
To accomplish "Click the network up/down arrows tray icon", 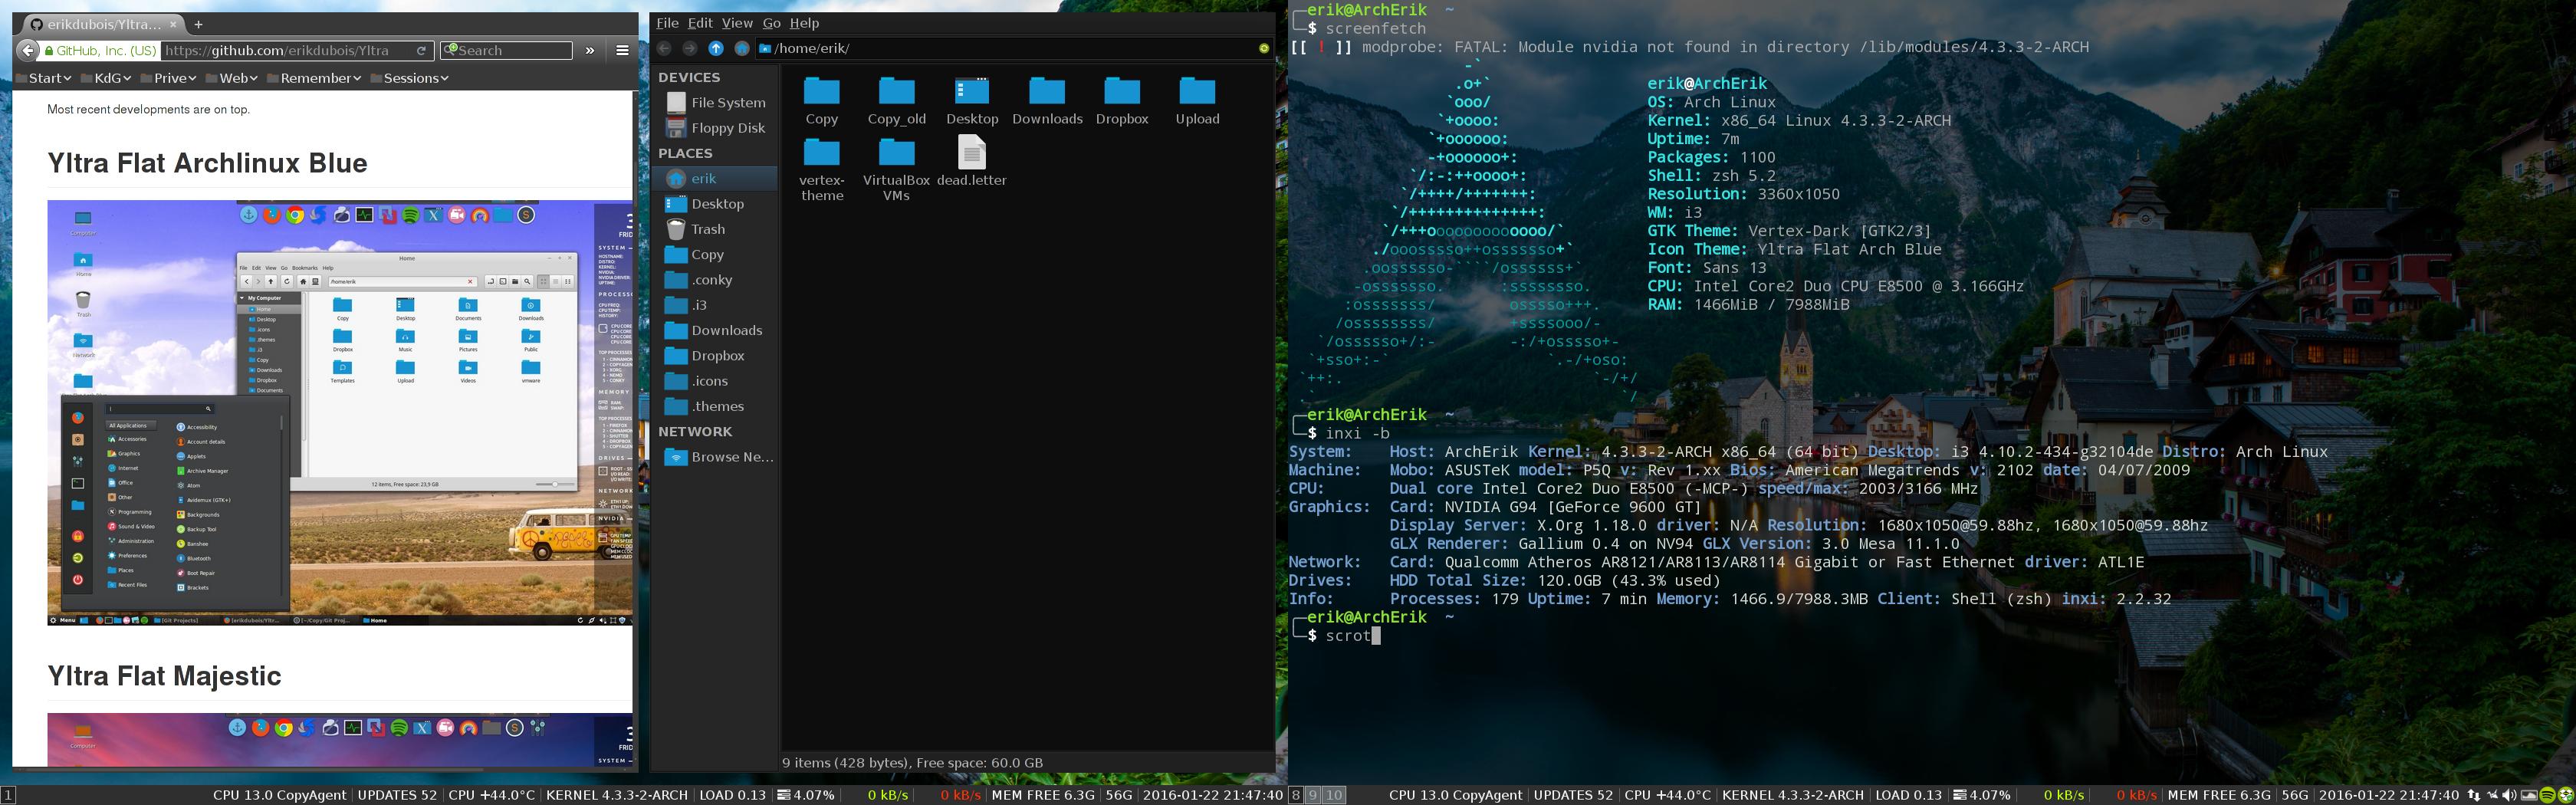I will pos(2474,796).
